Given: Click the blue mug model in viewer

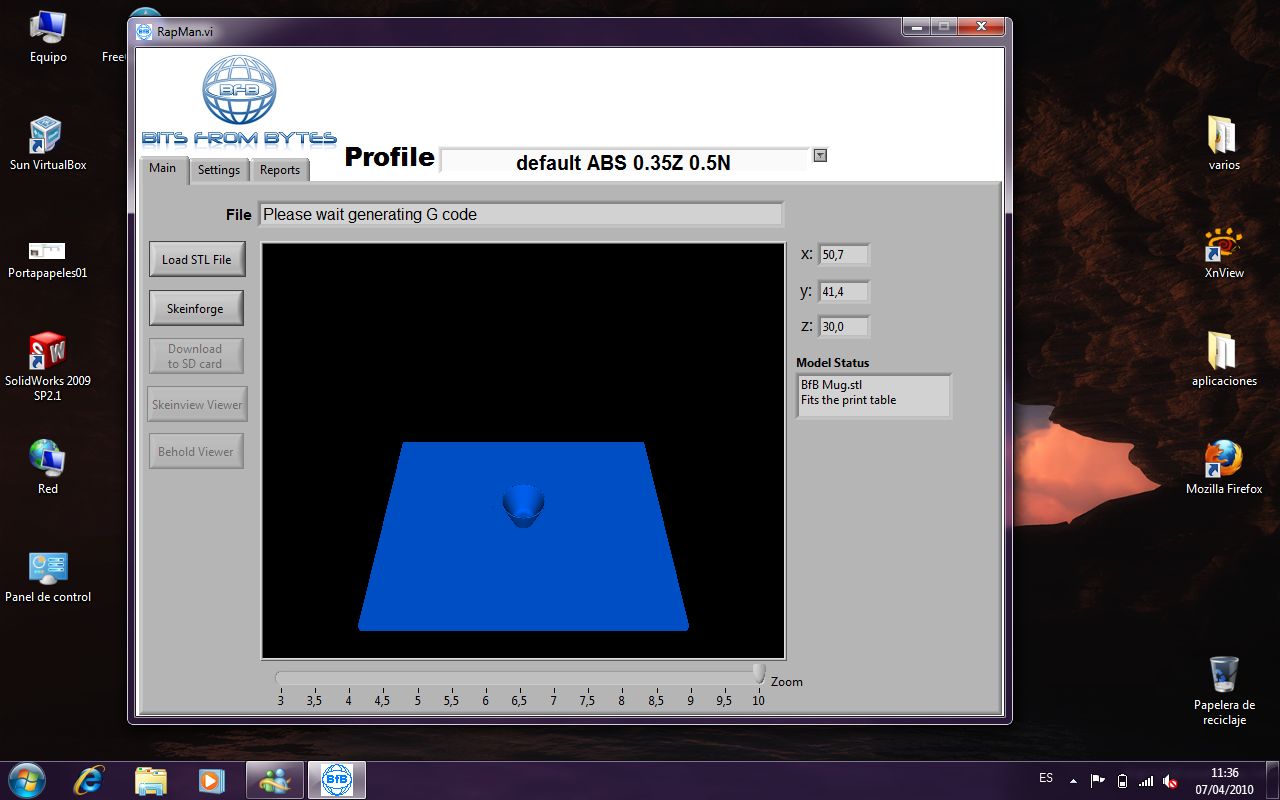Looking at the screenshot, I should click(523, 505).
